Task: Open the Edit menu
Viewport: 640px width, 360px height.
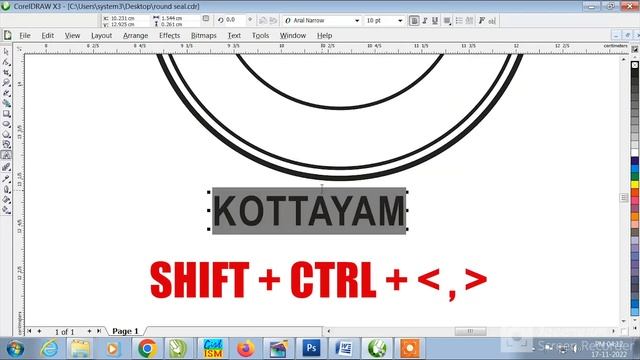Action: [x=47, y=36]
